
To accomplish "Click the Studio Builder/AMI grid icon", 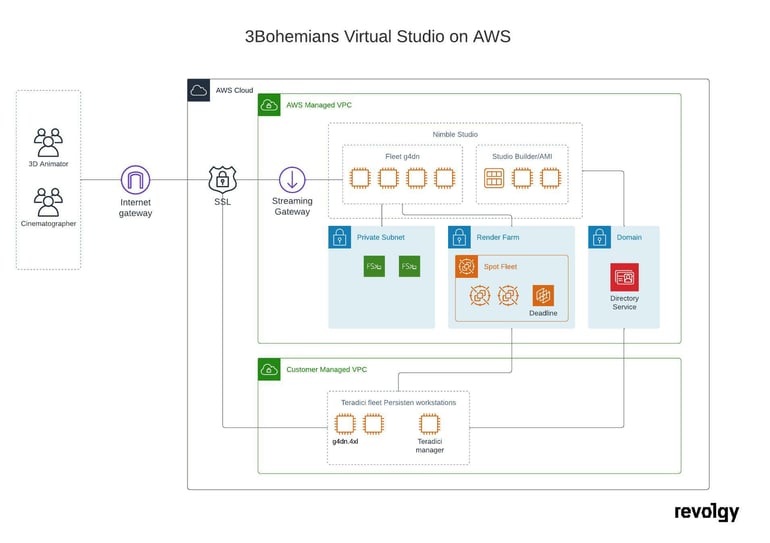I will [x=494, y=178].
